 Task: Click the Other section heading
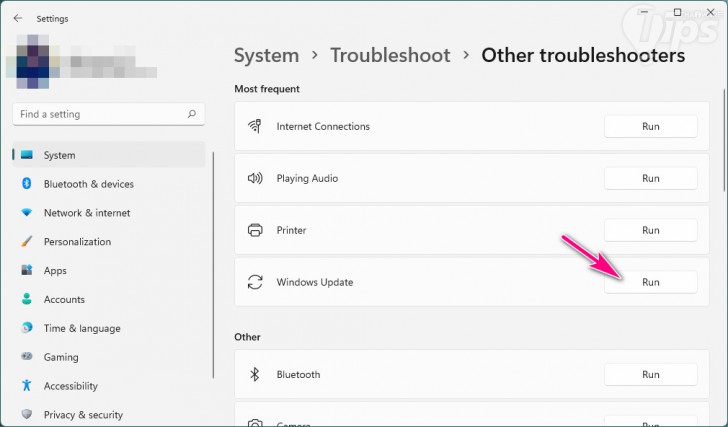pos(247,337)
